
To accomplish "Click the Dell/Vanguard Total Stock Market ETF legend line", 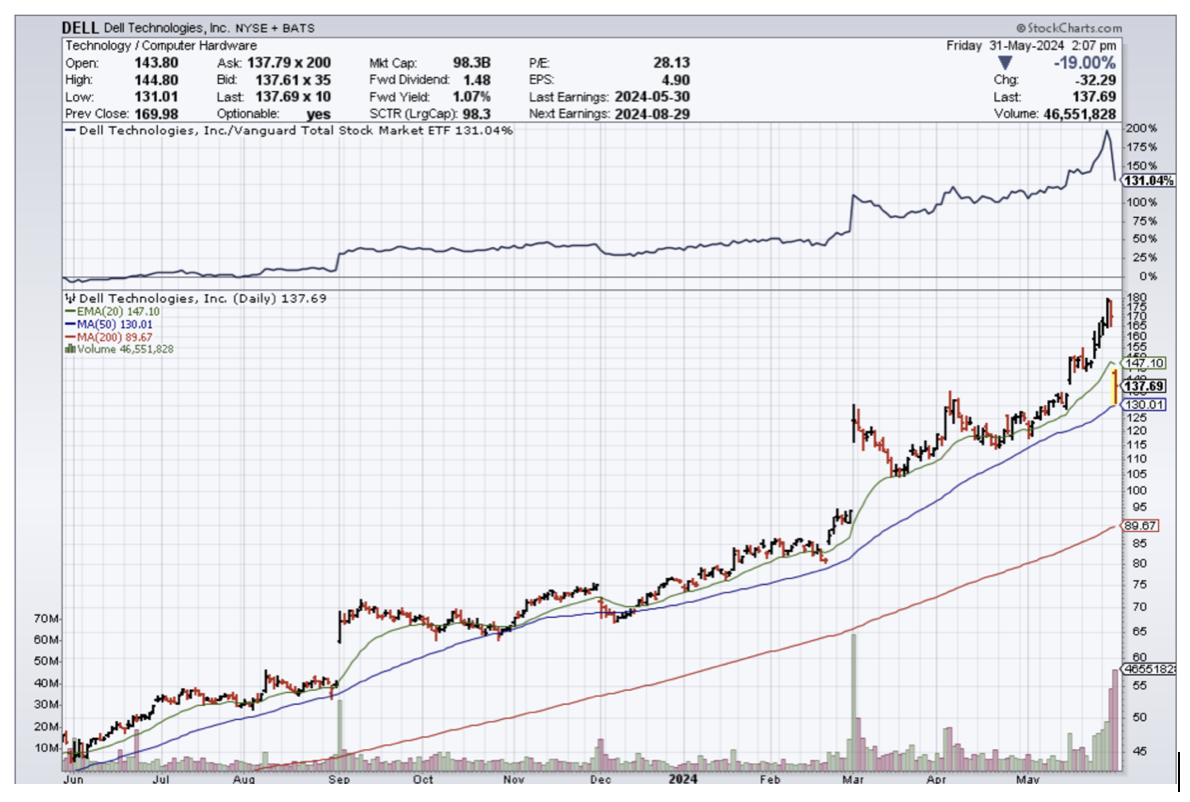I will pyautogui.click(x=290, y=130).
